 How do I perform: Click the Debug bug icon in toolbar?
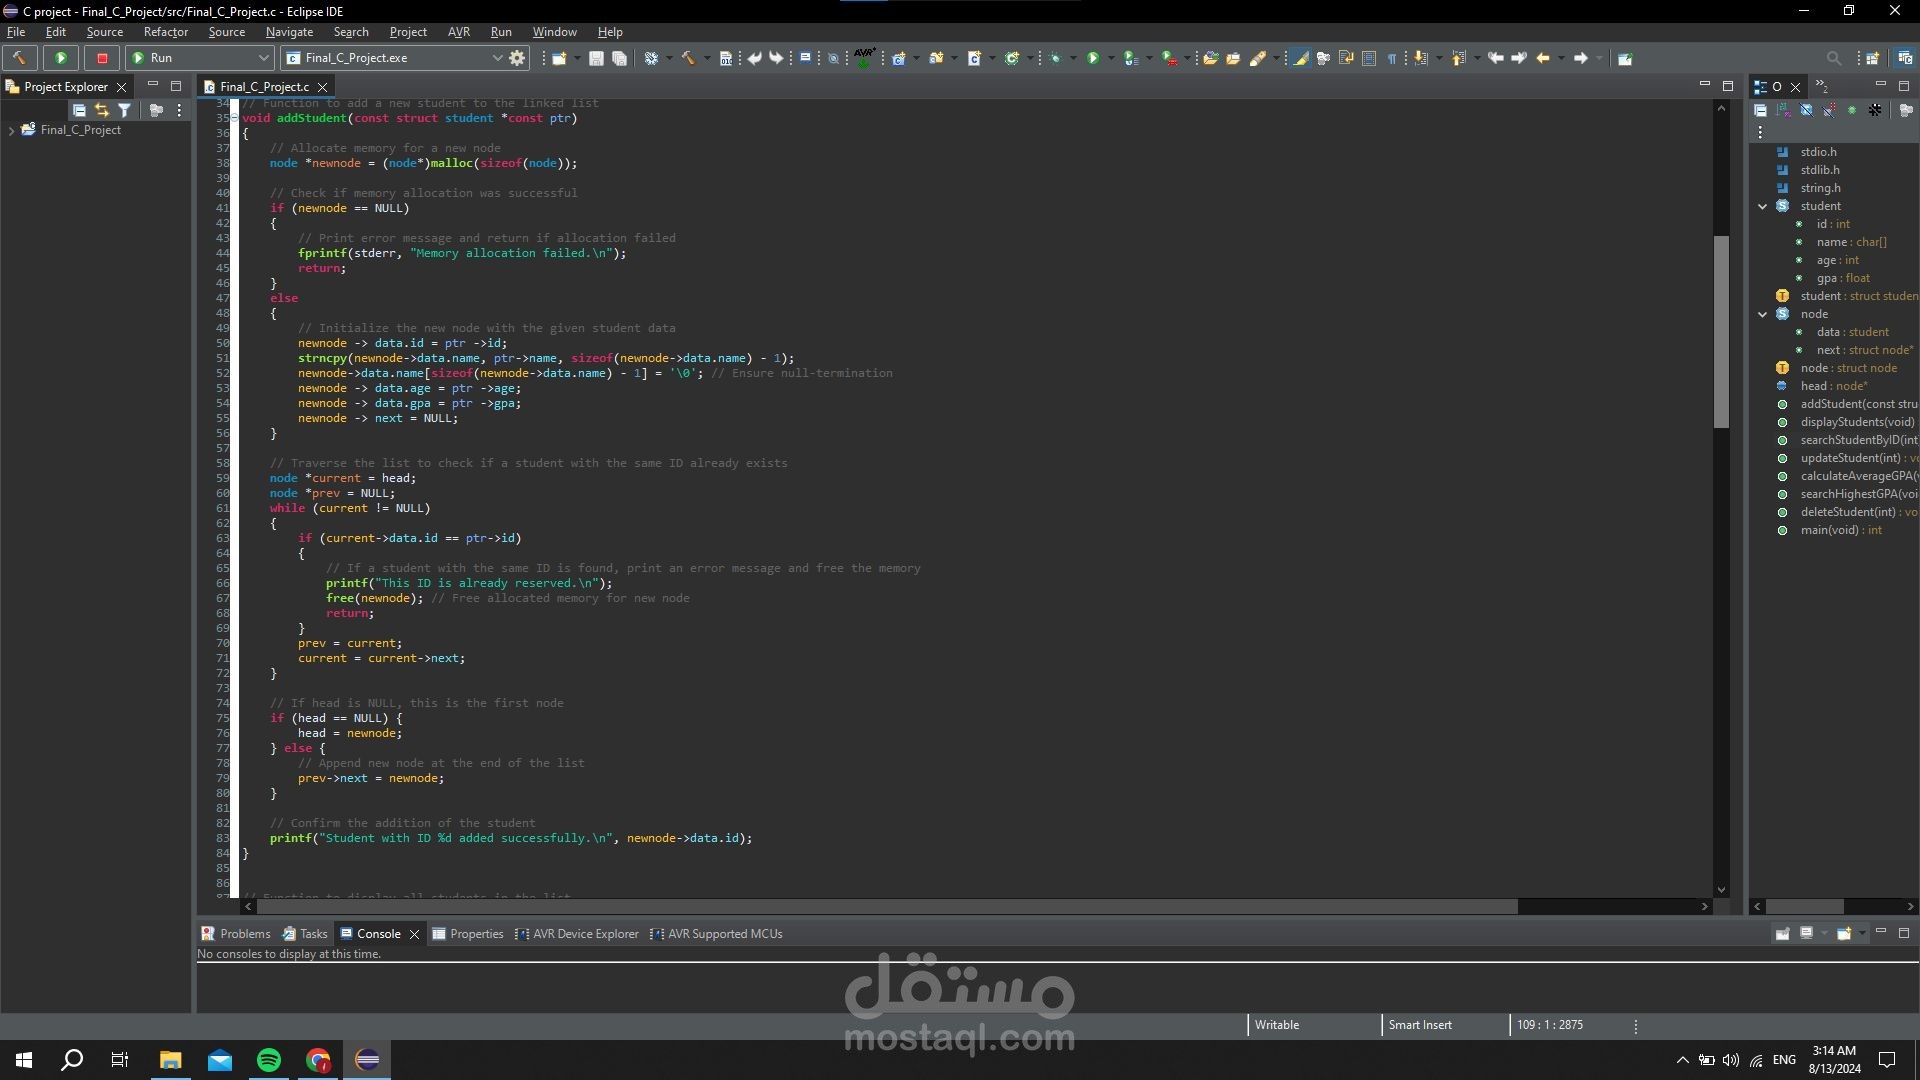click(1056, 58)
